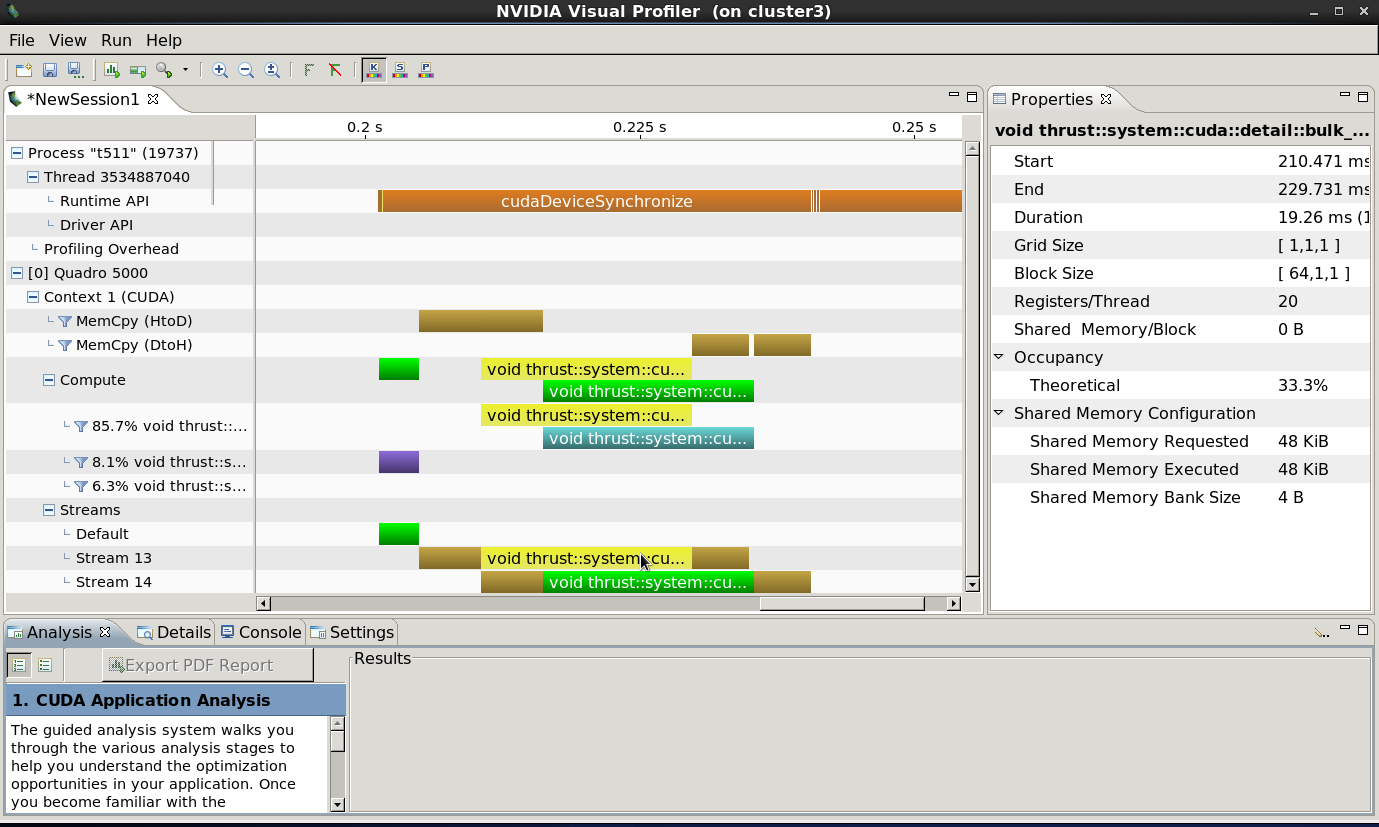
Task: Select yellow thrust kernel in Stream 13
Action: (x=586, y=558)
